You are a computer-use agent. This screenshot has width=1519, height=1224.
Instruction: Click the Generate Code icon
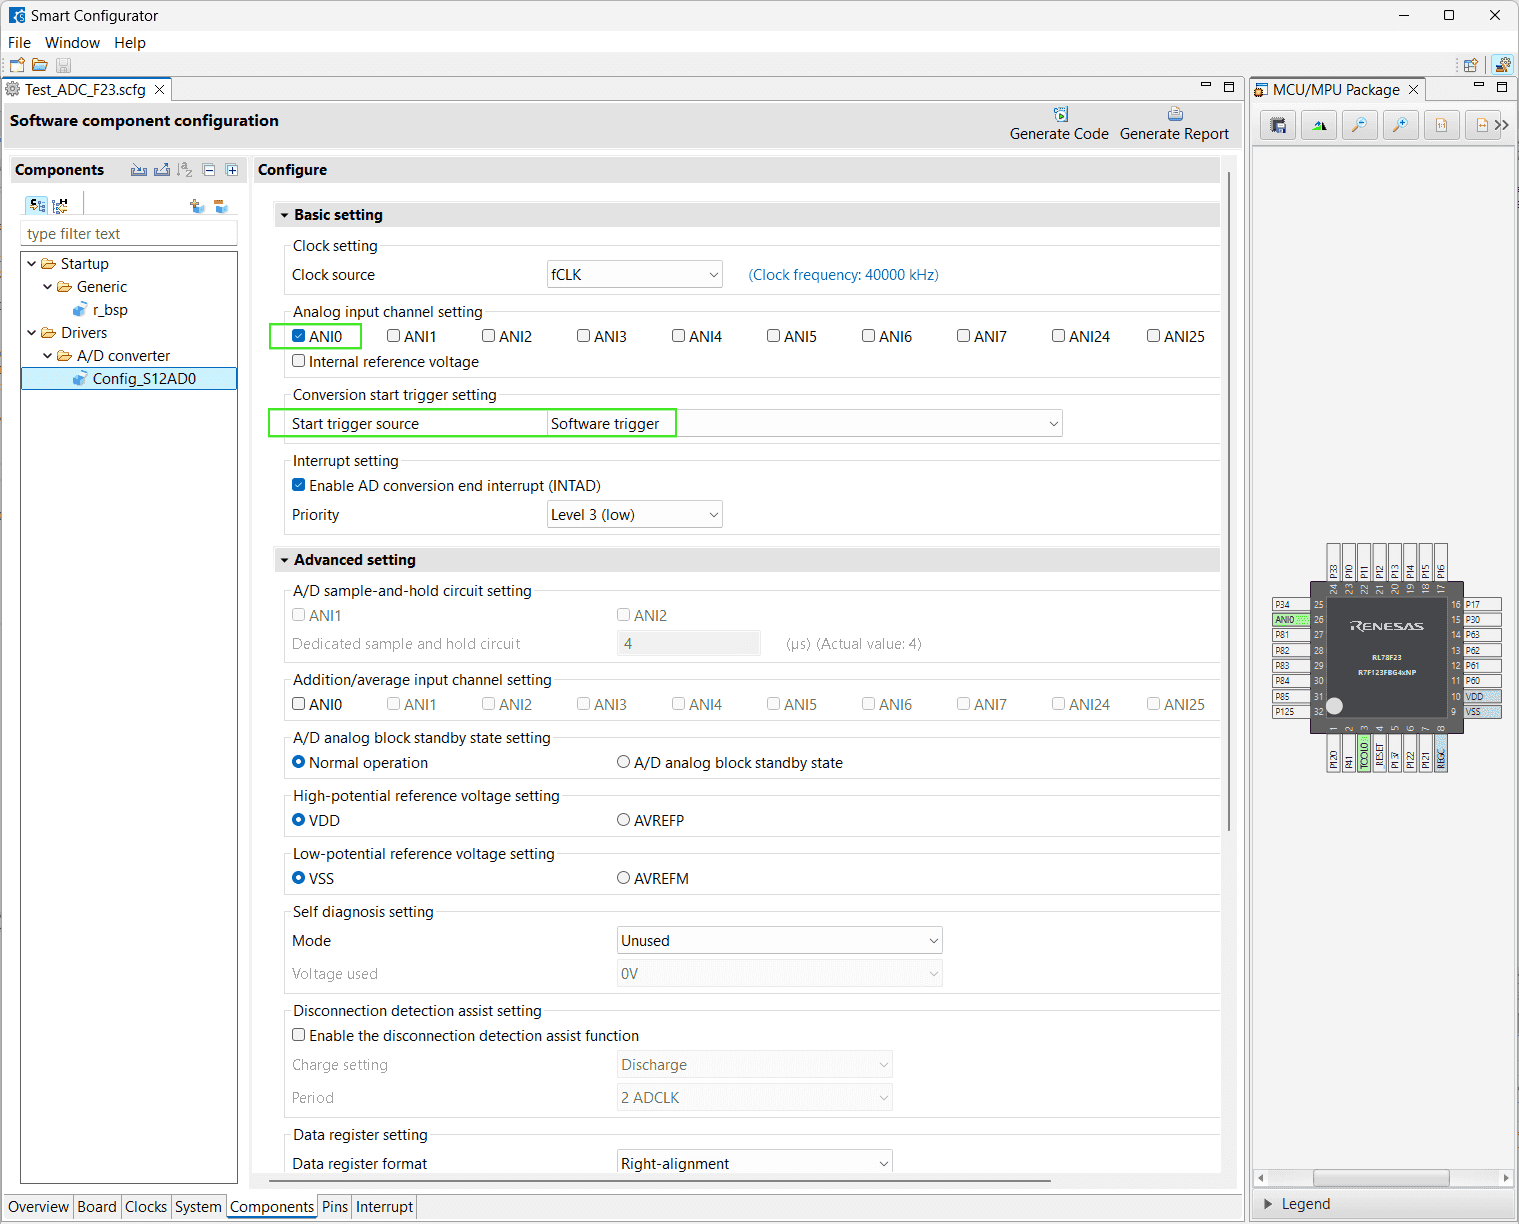click(x=1060, y=115)
